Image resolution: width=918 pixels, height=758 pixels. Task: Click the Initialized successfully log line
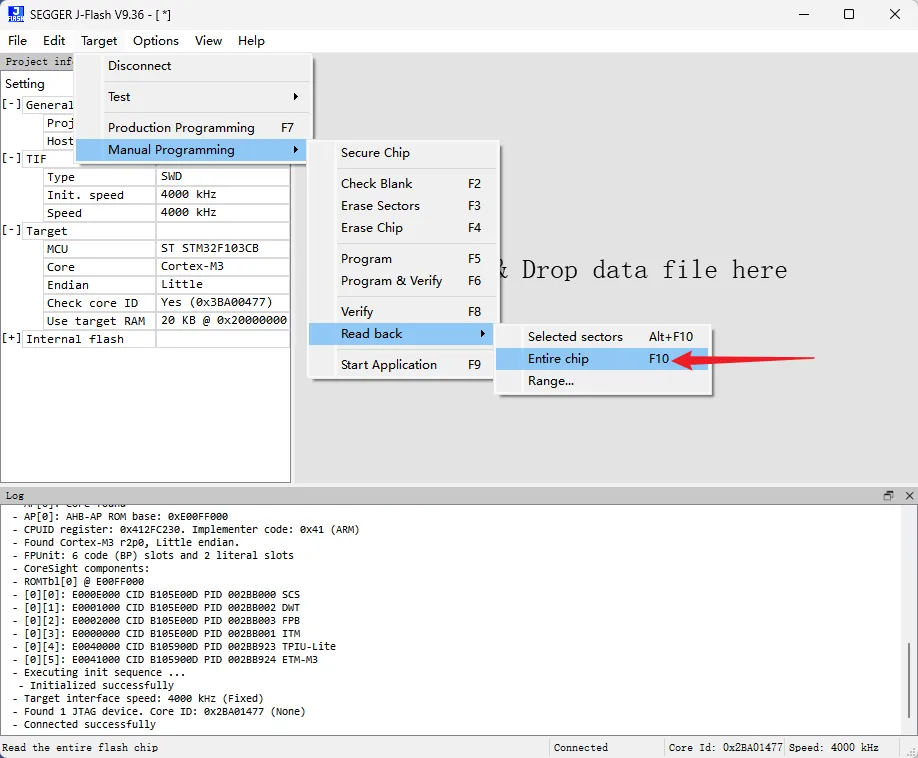click(102, 685)
